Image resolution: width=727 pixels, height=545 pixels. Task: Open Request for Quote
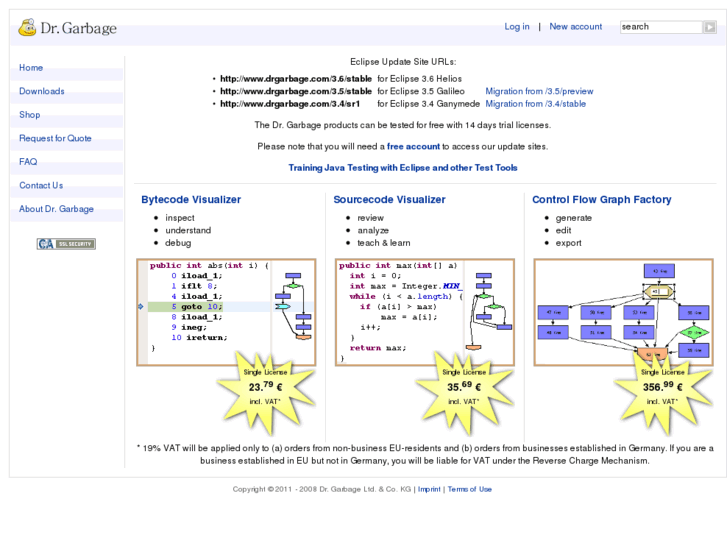(x=55, y=138)
